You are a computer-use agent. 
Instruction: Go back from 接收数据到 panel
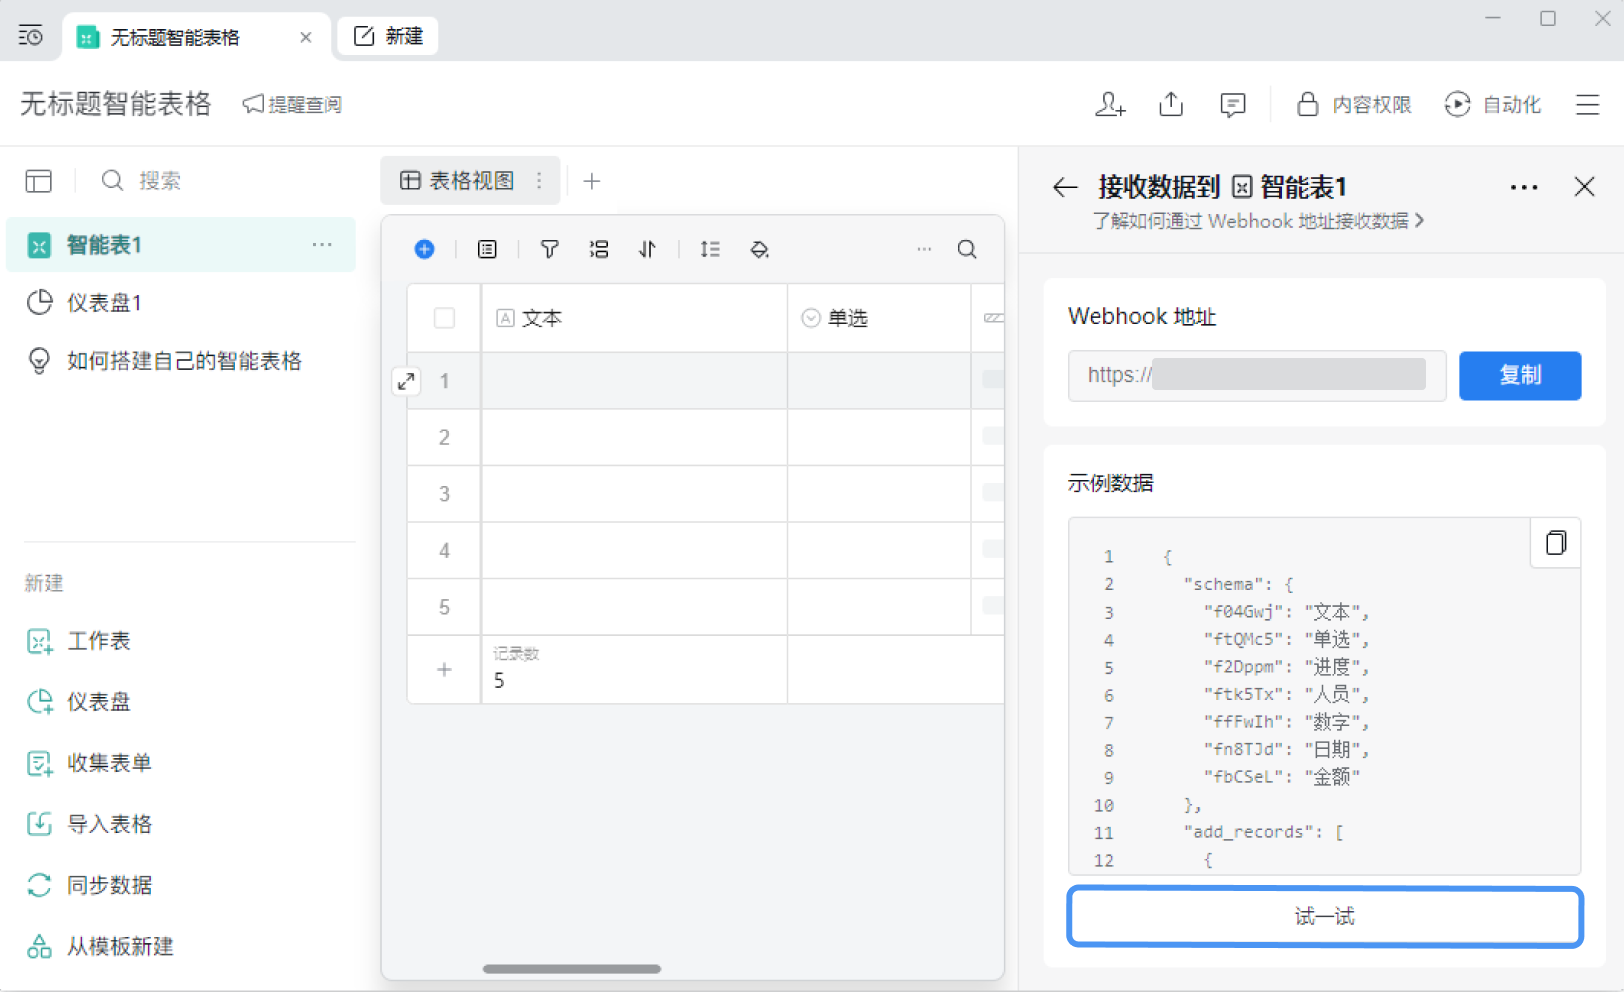(1065, 187)
